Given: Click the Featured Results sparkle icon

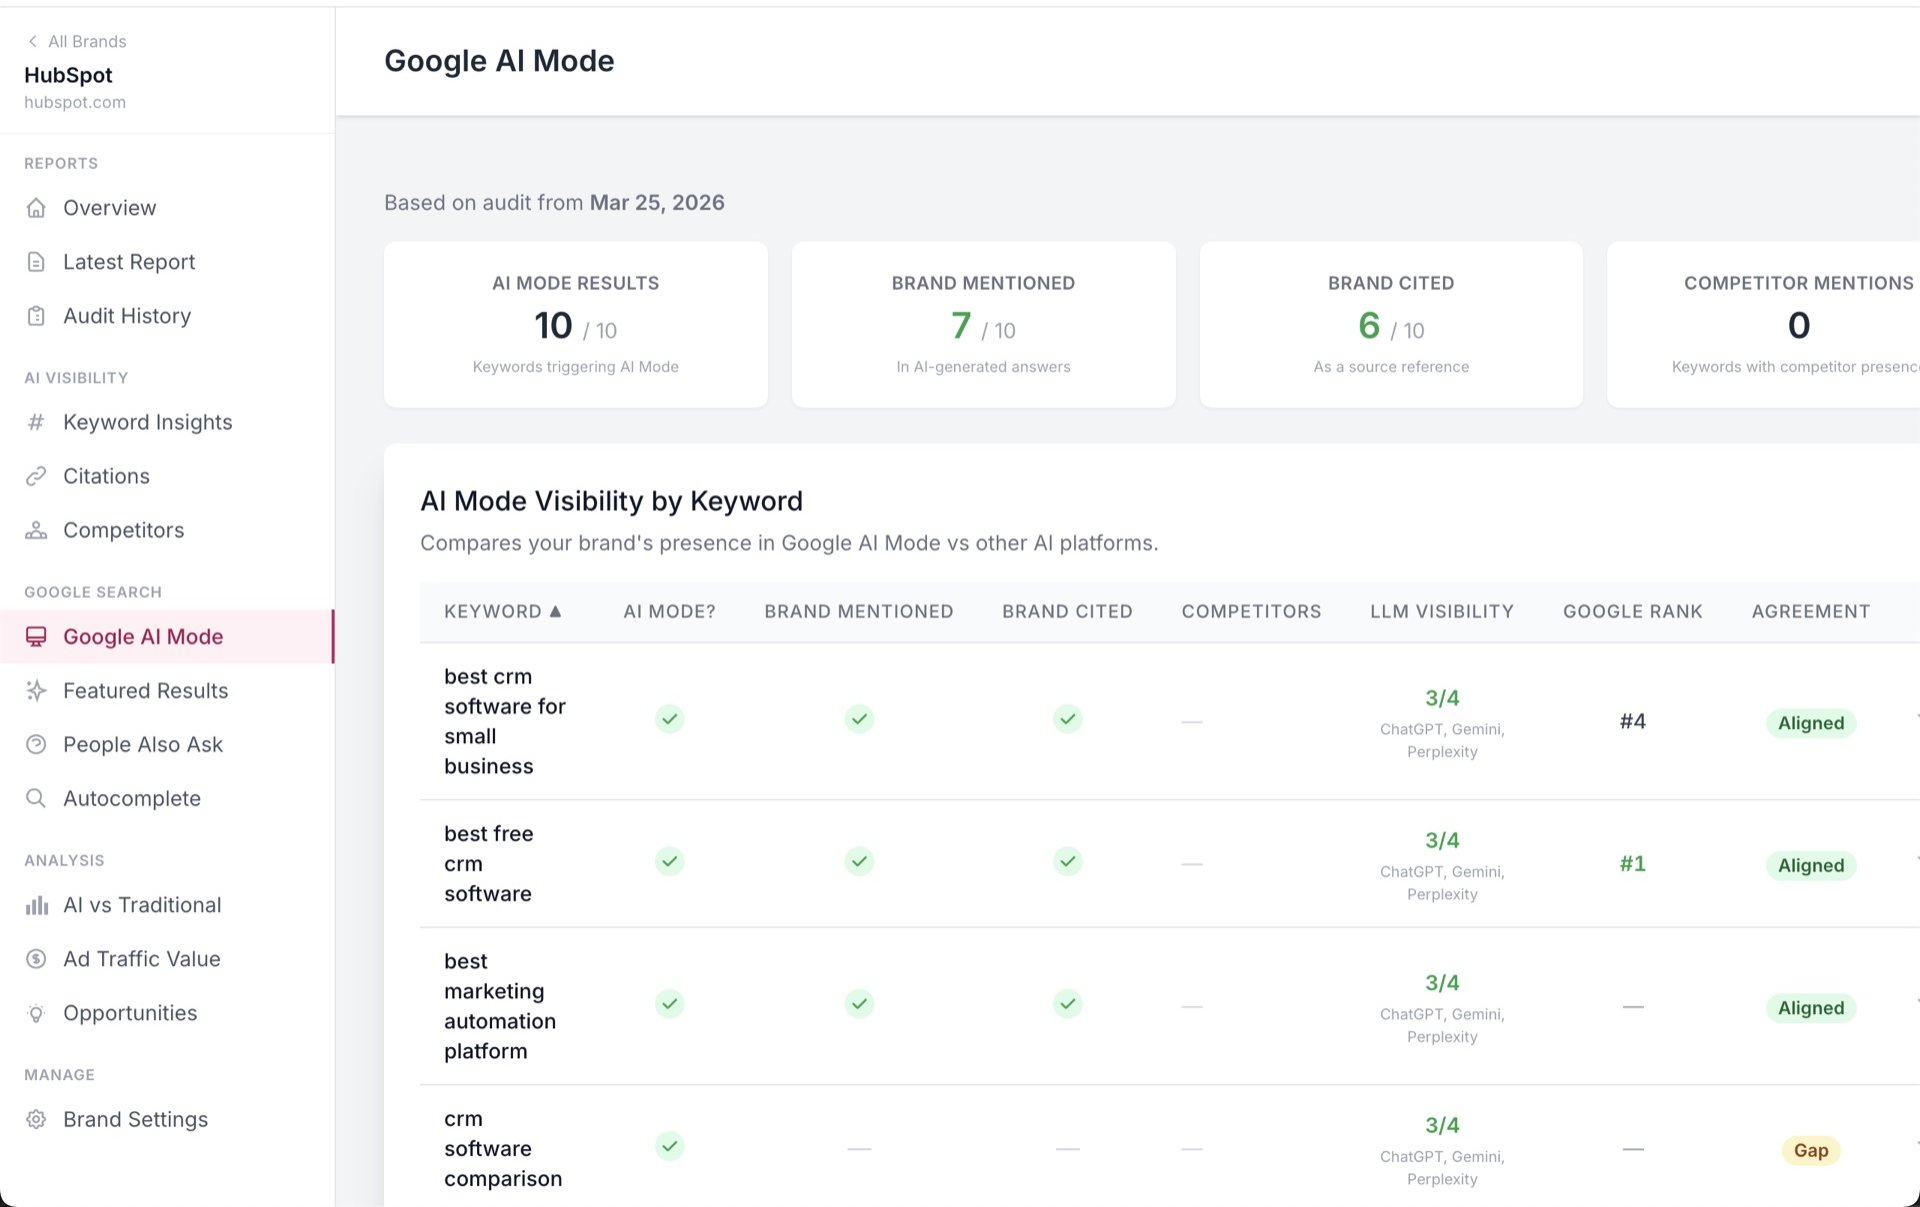Looking at the screenshot, I should pyautogui.click(x=36, y=691).
